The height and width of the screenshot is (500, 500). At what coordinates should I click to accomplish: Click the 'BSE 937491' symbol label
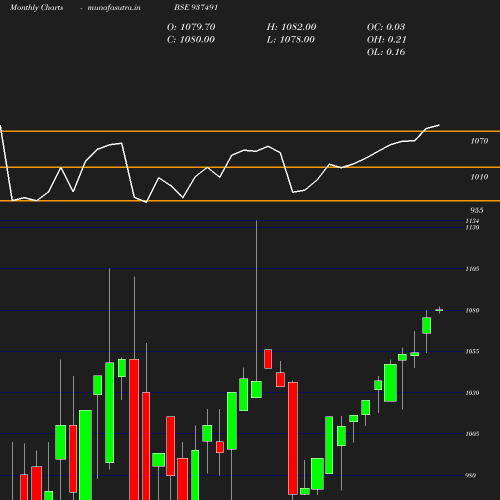coord(196,7)
